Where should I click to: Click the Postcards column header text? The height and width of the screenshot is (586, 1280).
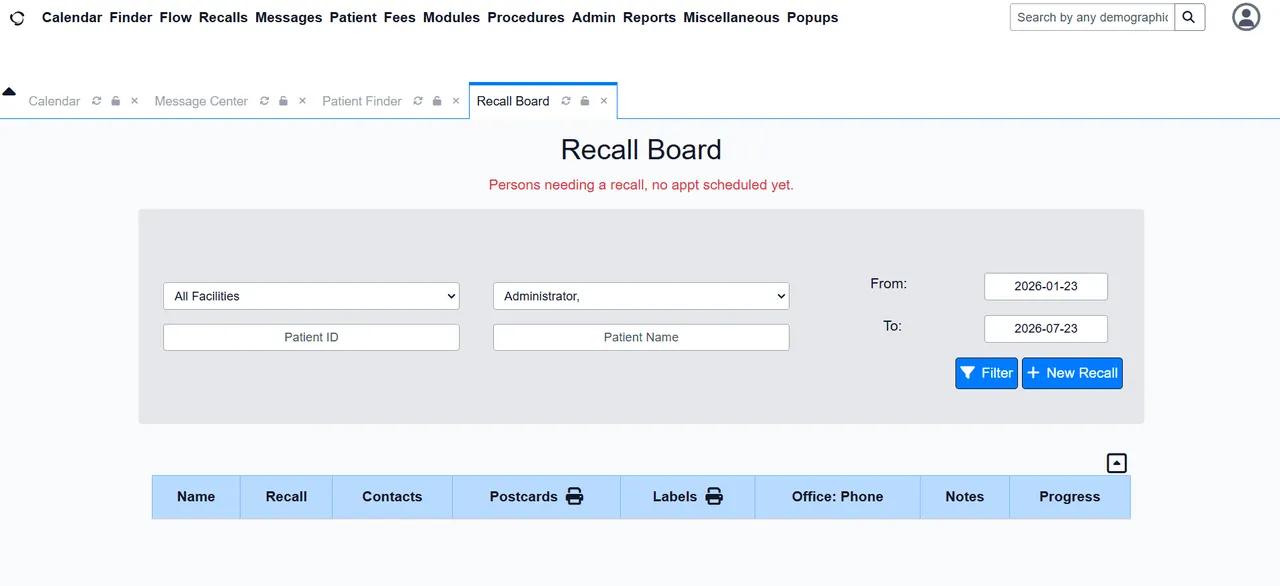[x=523, y=496]
